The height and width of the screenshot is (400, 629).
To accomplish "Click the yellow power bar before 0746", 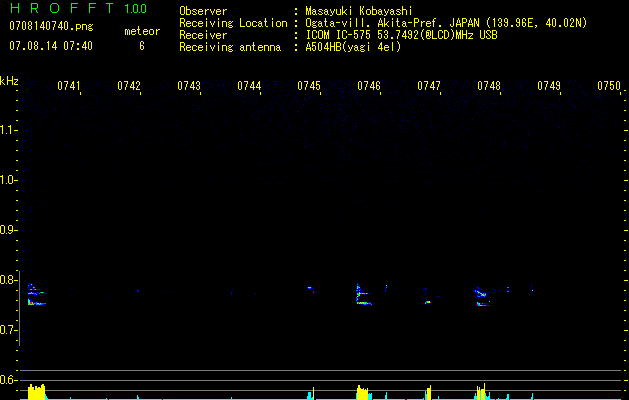I will click(362, 392).
